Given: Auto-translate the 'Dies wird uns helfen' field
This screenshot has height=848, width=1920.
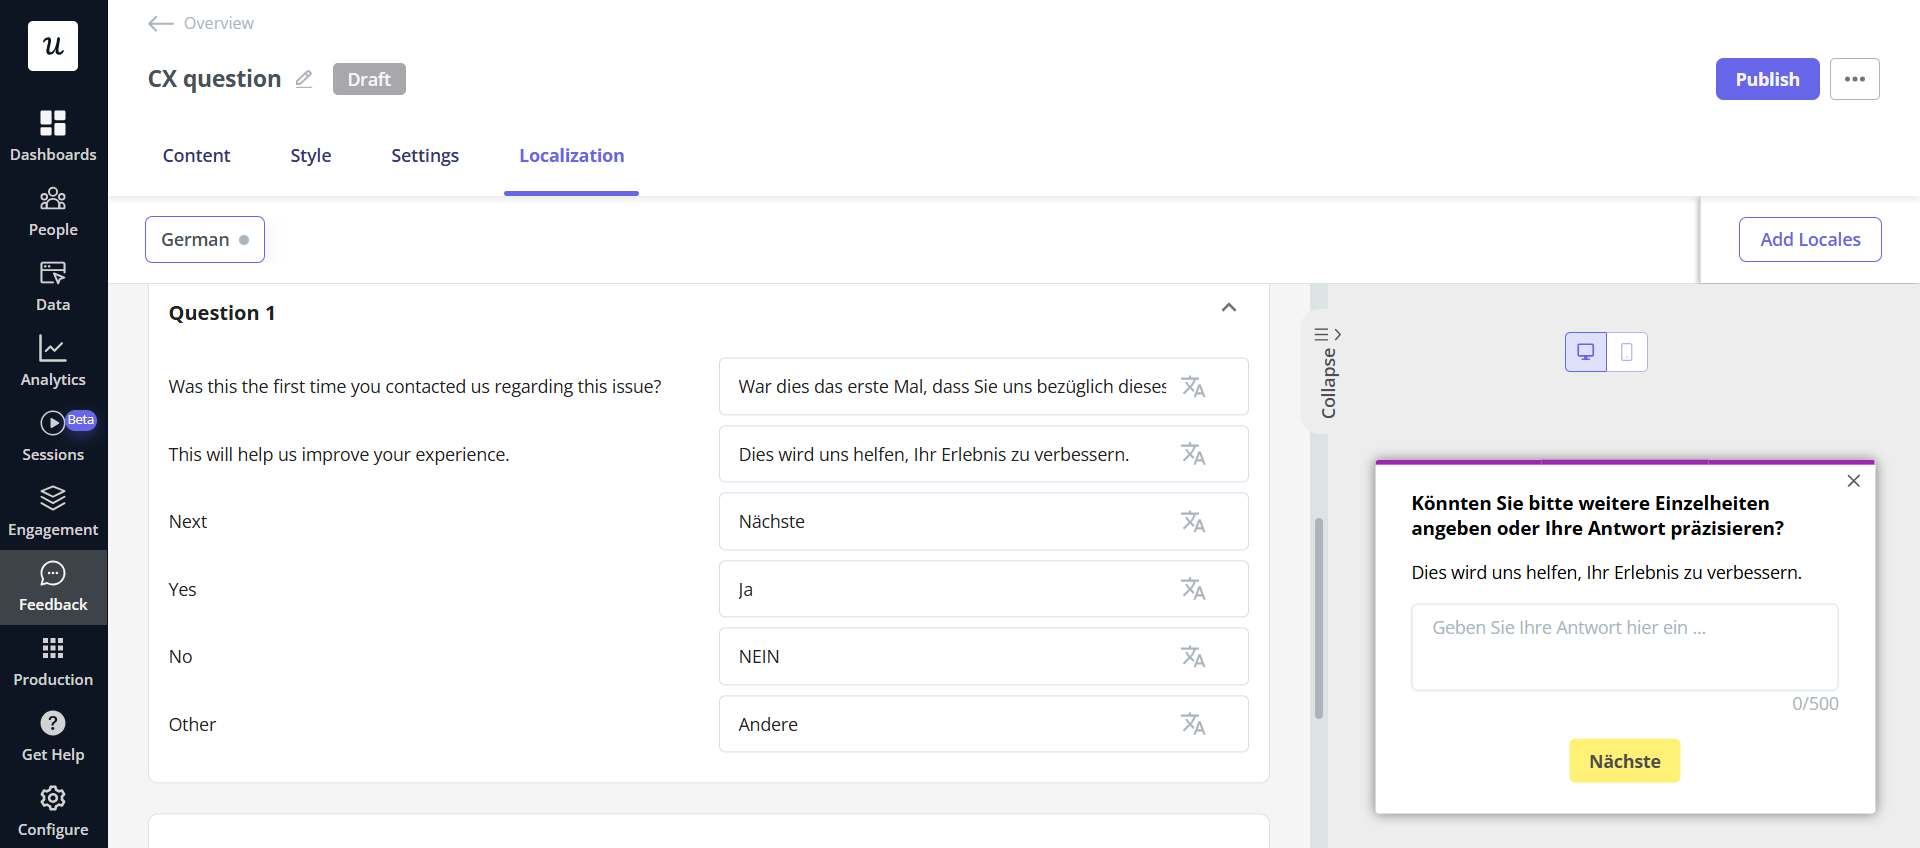Looking at the screenshot, I should (1193, 454).
